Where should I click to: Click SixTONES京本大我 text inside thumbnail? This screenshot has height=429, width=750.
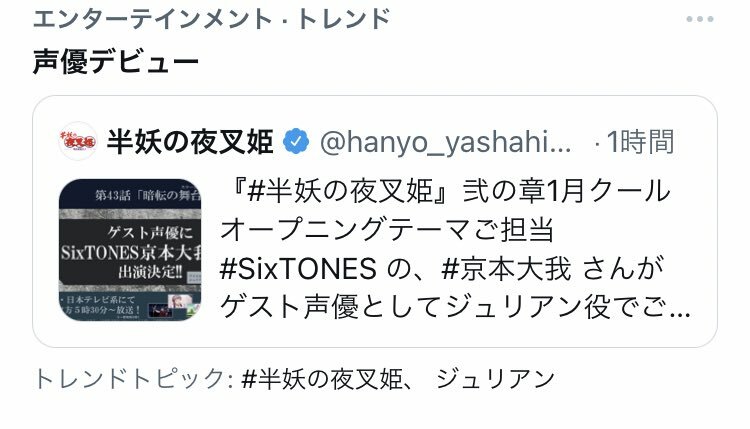tap(131, 253)
